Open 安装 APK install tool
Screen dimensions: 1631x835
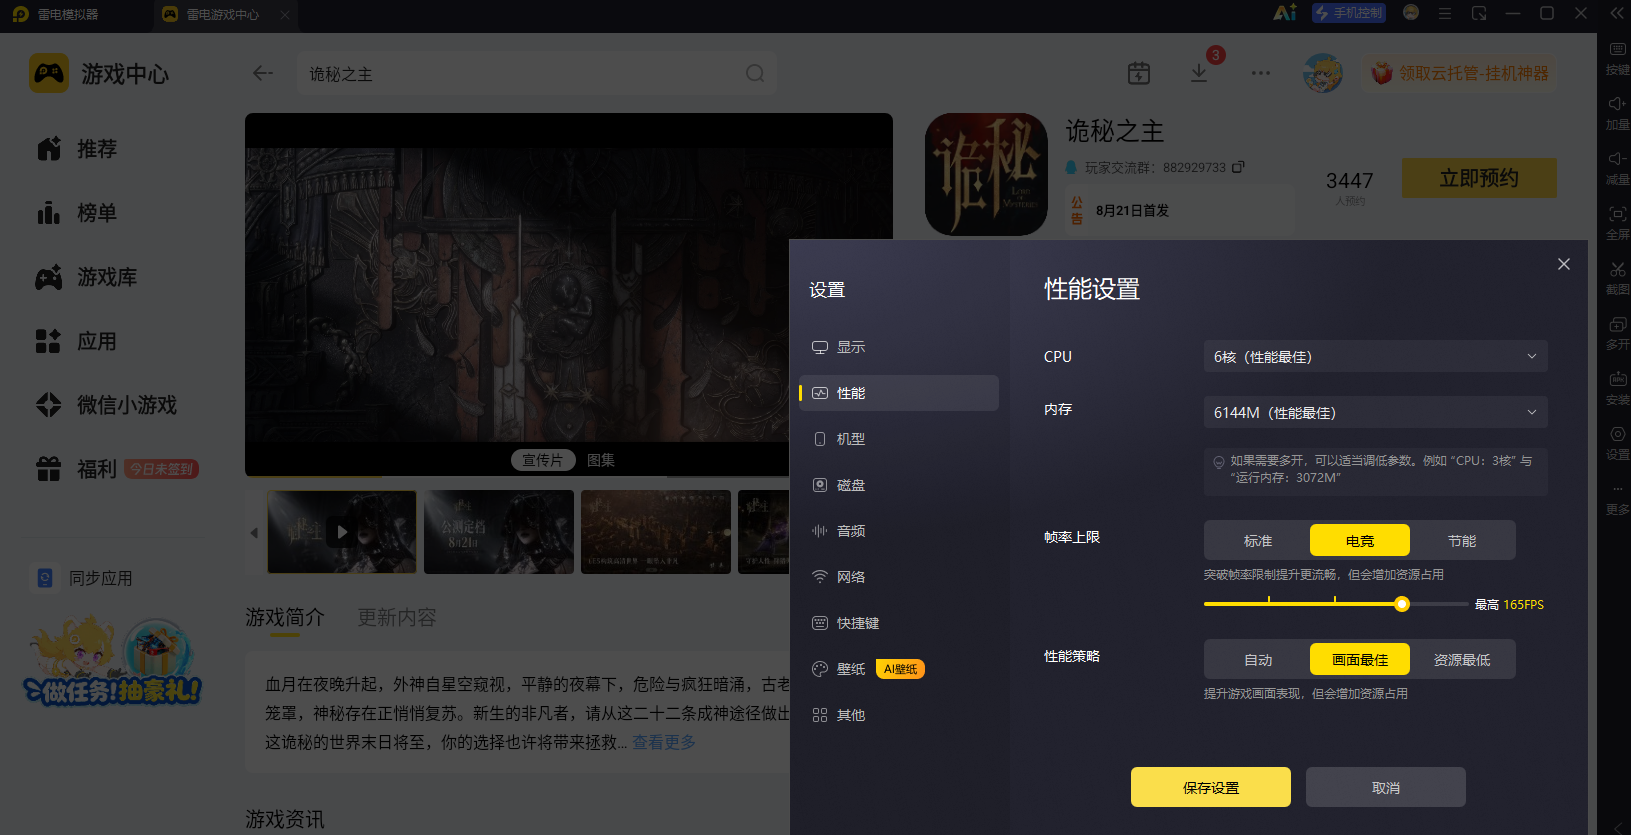click(1617, 389)
